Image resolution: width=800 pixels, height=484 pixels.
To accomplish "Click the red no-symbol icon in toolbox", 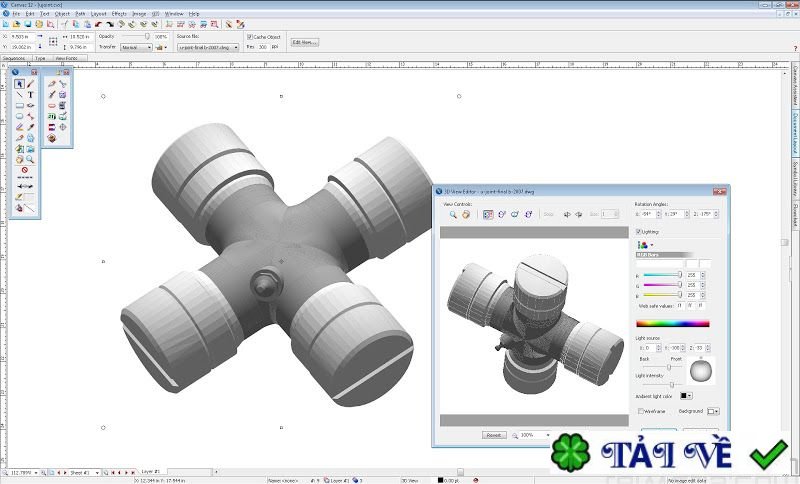I will point(24,172).
